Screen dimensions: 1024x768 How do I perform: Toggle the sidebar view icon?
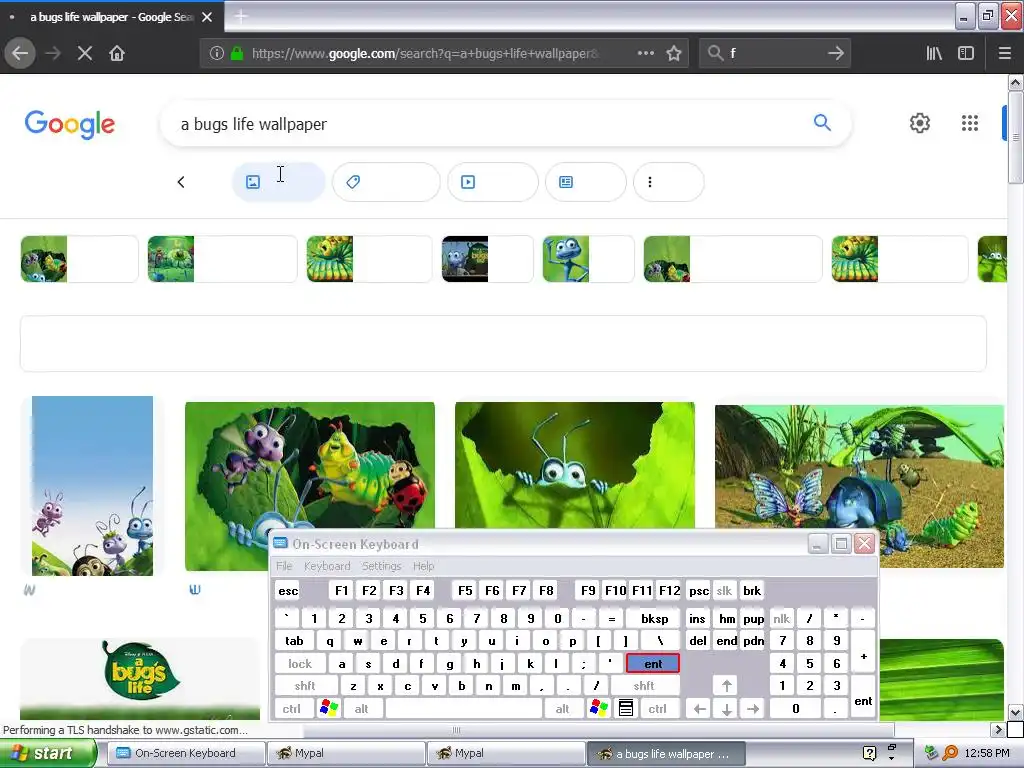[966, 53]
